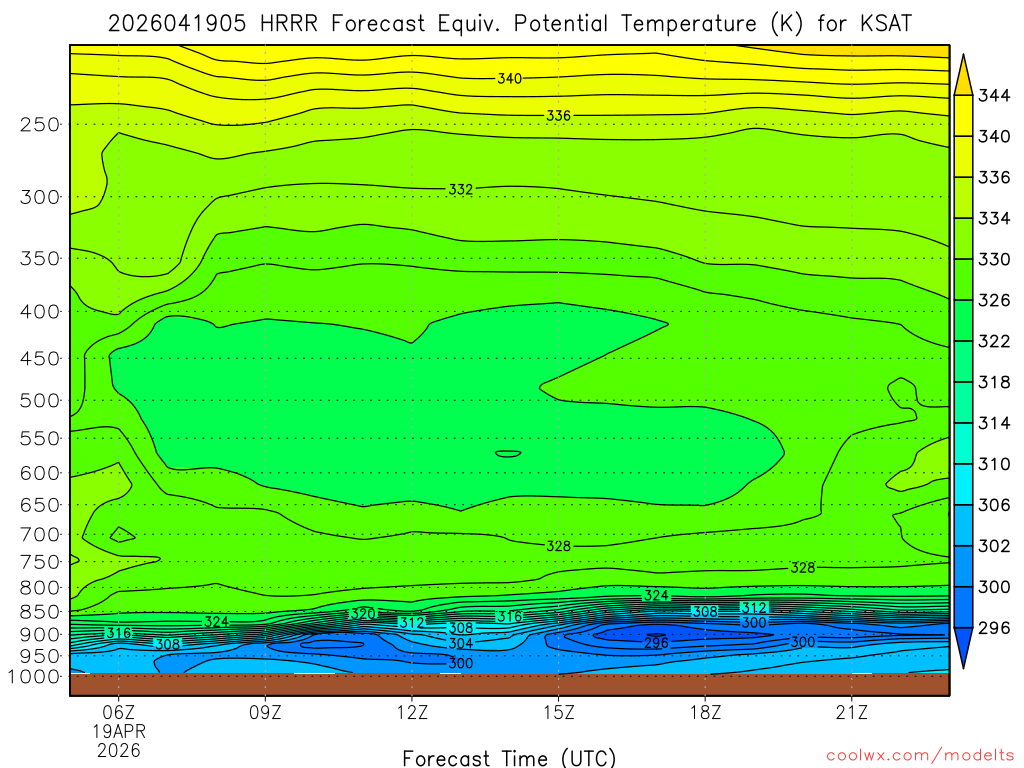The height and width of the screenshot is (768, 1024).
Task: Click the Forecast Time (UTC) axis title
Action: tap(509, 758)
